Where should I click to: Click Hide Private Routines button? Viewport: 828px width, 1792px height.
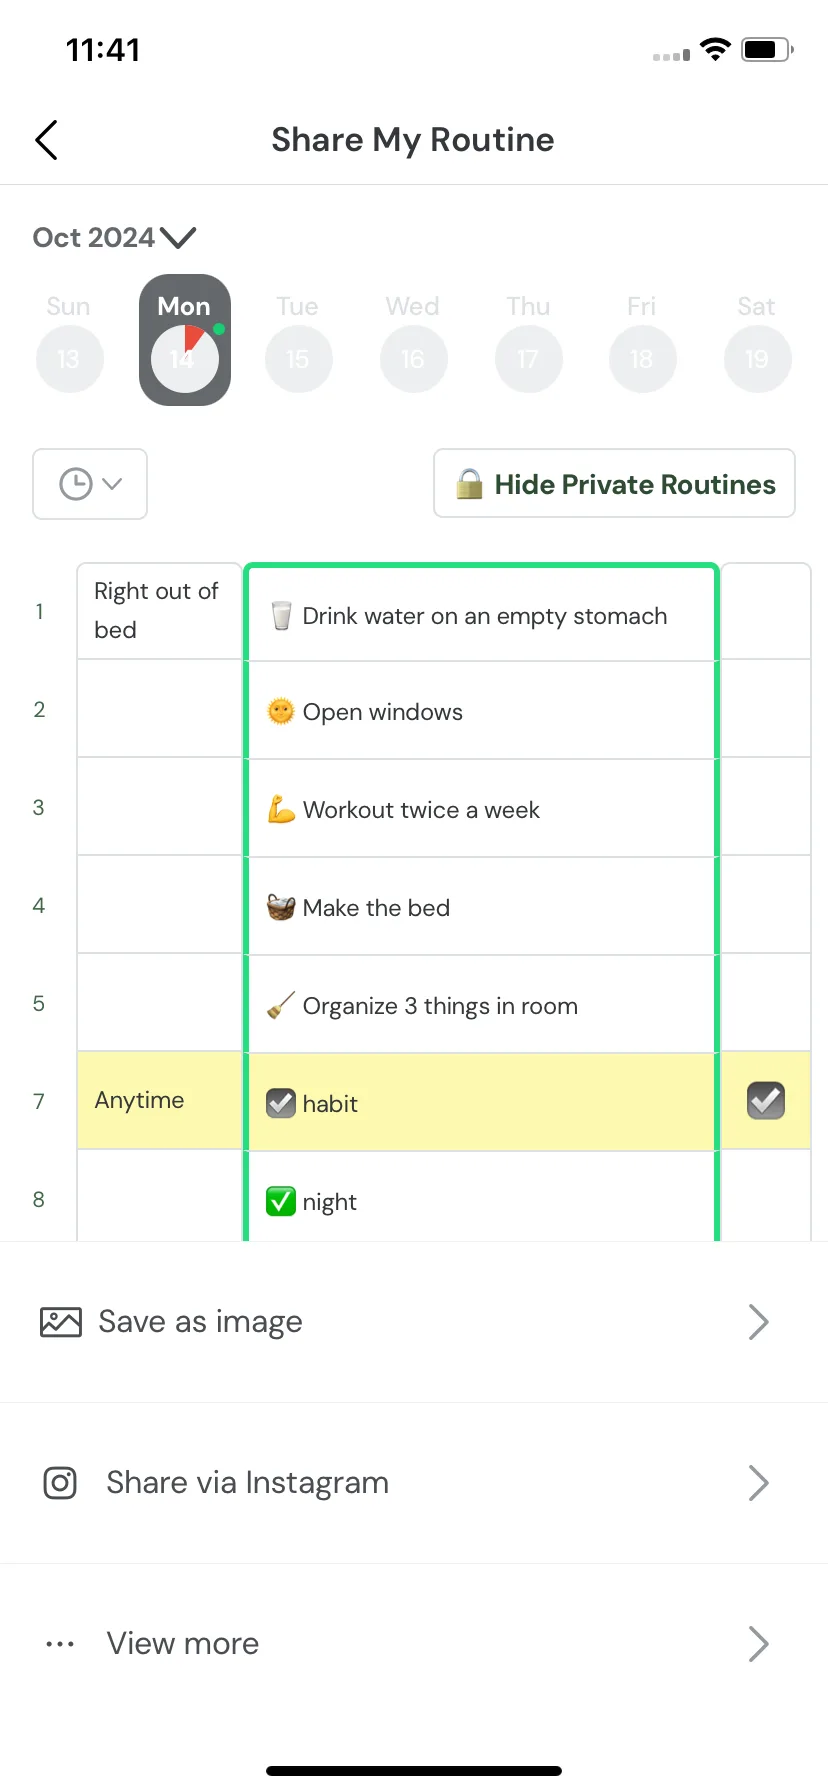pos(614,484)
